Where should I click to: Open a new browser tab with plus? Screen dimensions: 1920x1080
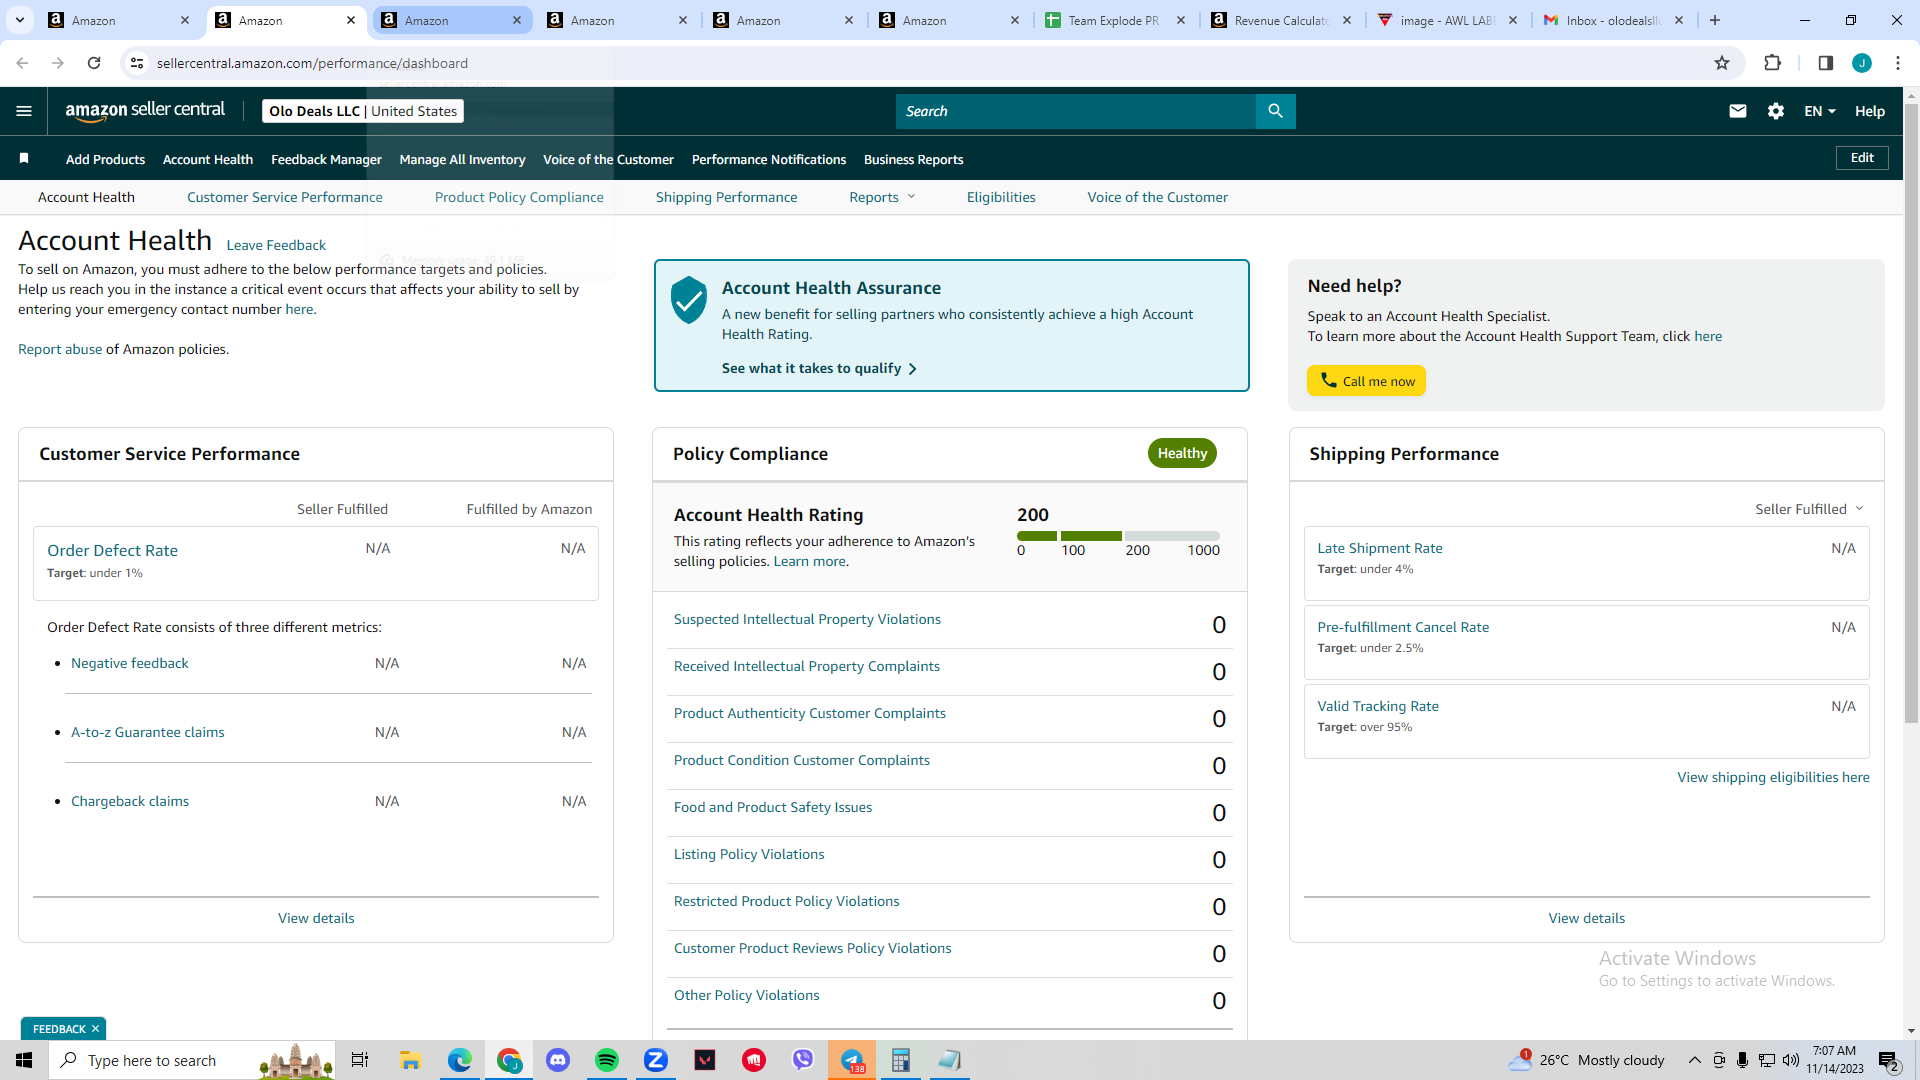pos(1715,20)
